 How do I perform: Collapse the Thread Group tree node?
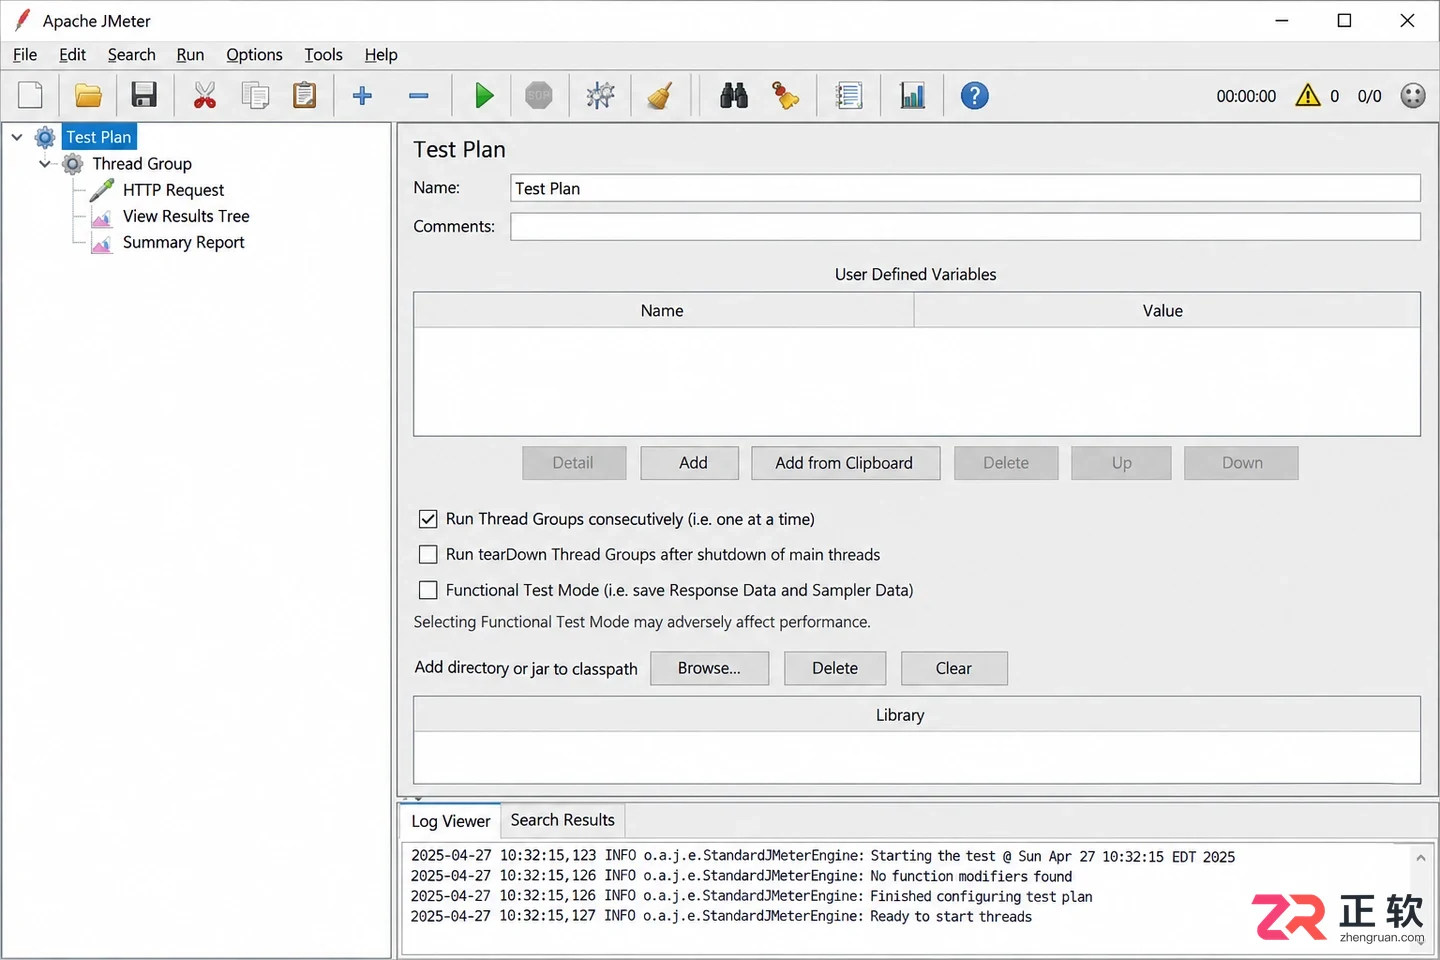tap(45, 163)
